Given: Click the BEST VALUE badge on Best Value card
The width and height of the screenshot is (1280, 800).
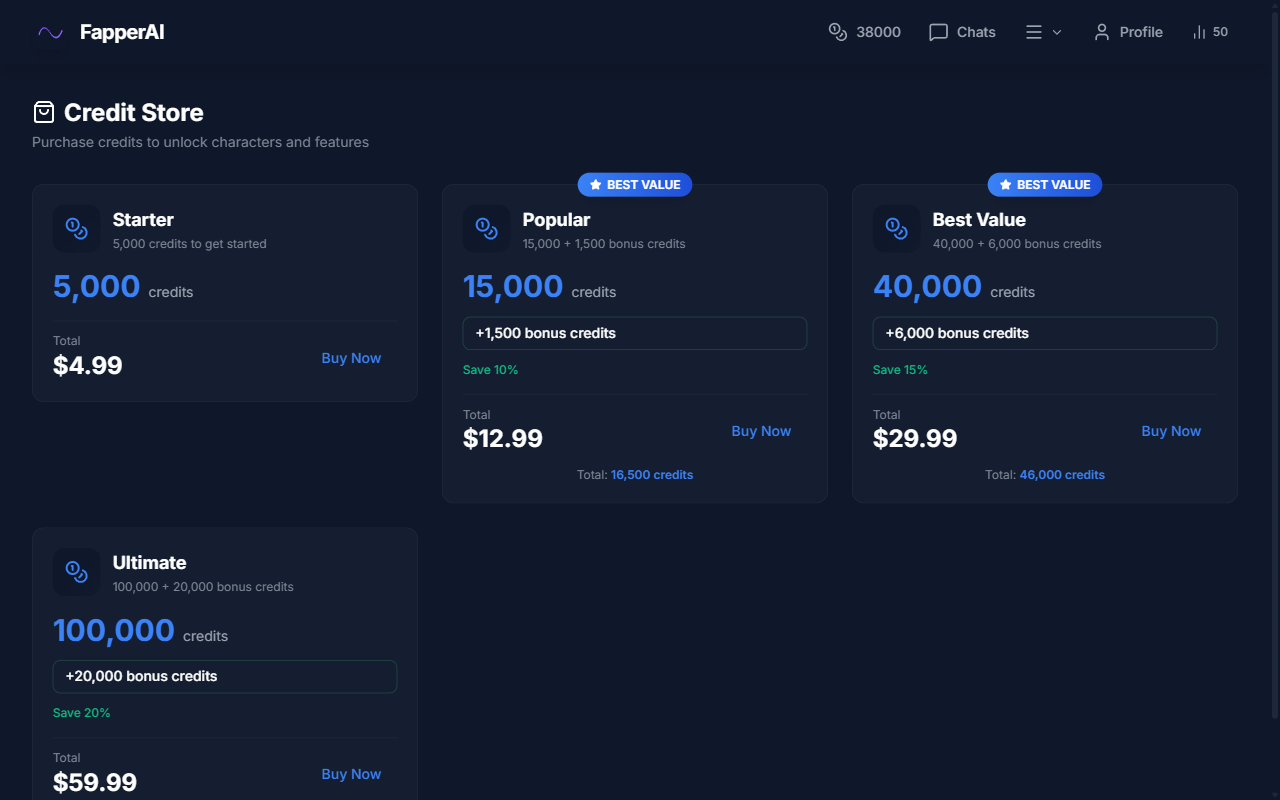Looking at the screenshot, I should (x=1044, y=184).
